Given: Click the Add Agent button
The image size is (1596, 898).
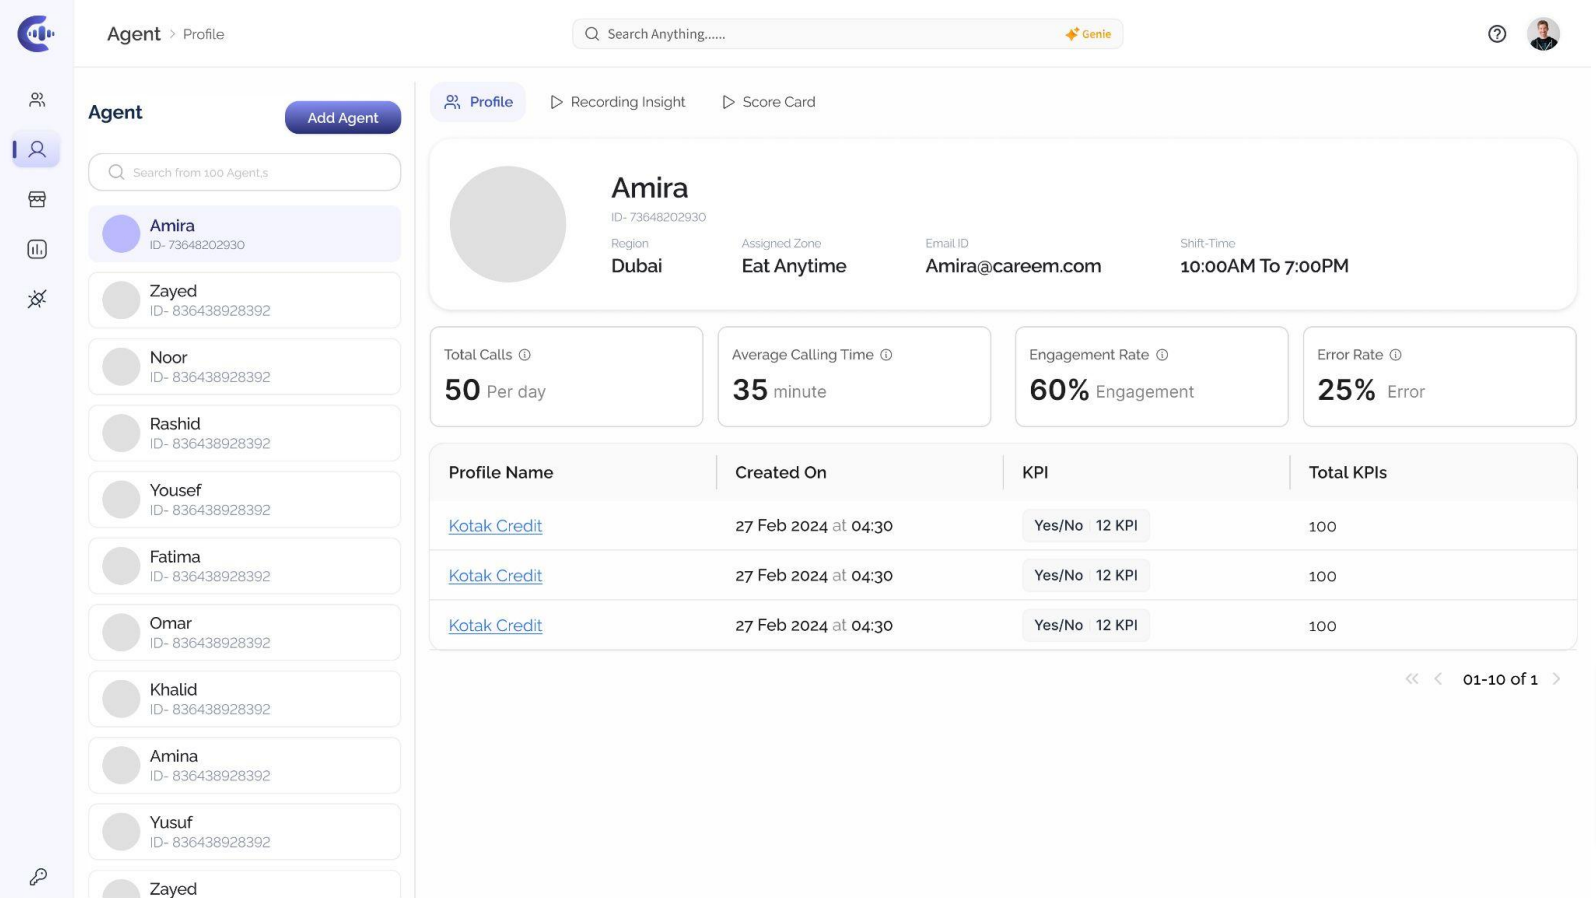Looking at the screenshot, I should point(342,118).
